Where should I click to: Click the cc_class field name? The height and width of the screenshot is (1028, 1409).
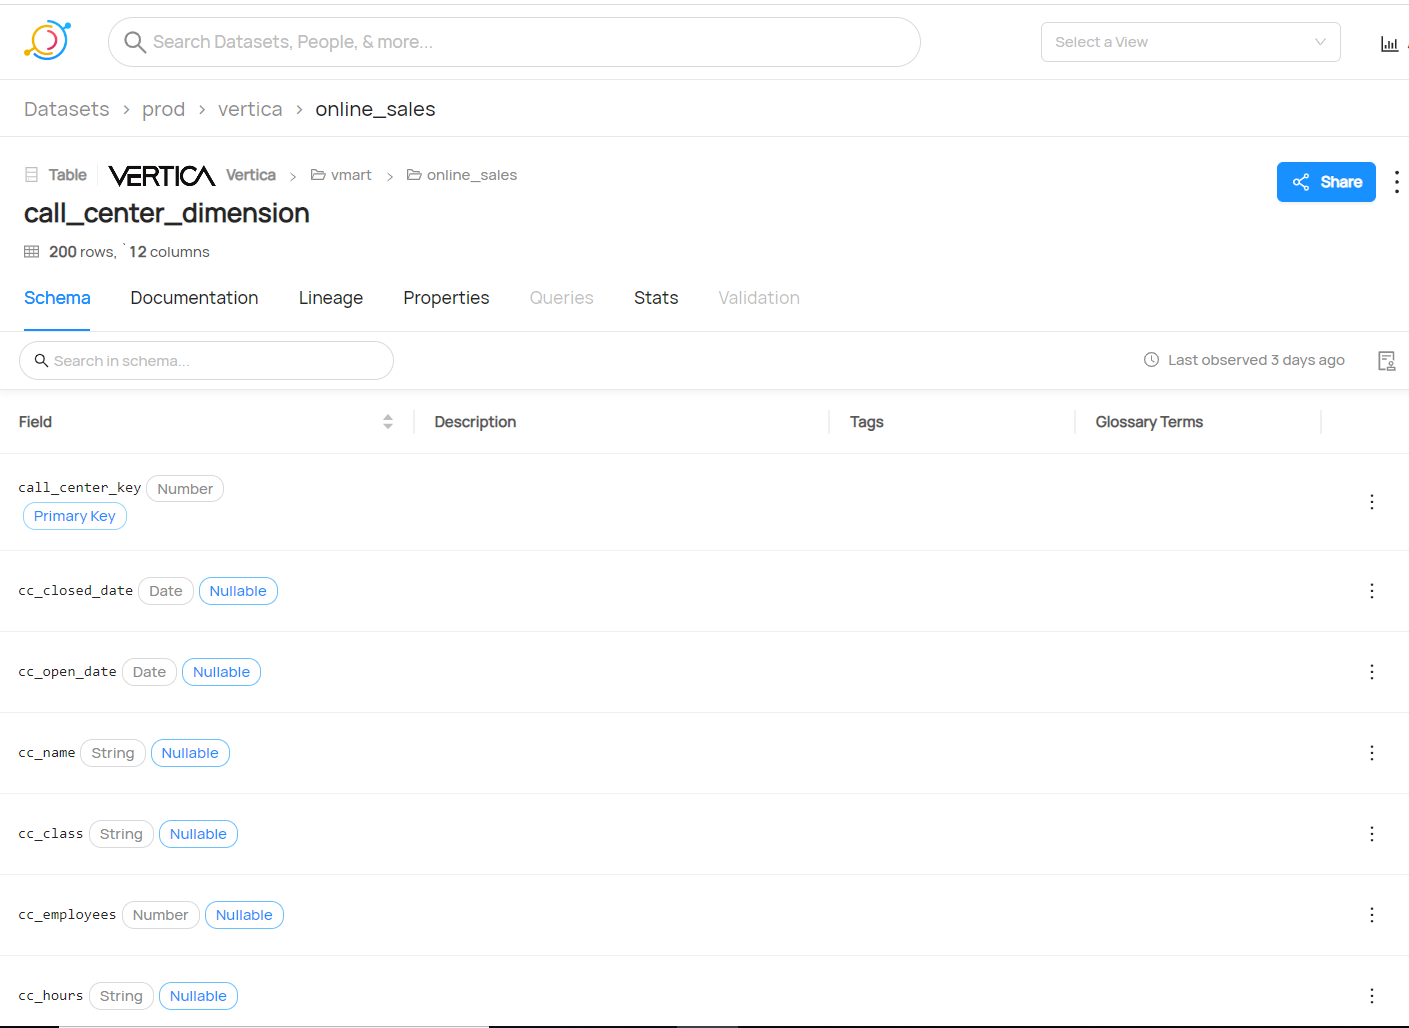51,834
